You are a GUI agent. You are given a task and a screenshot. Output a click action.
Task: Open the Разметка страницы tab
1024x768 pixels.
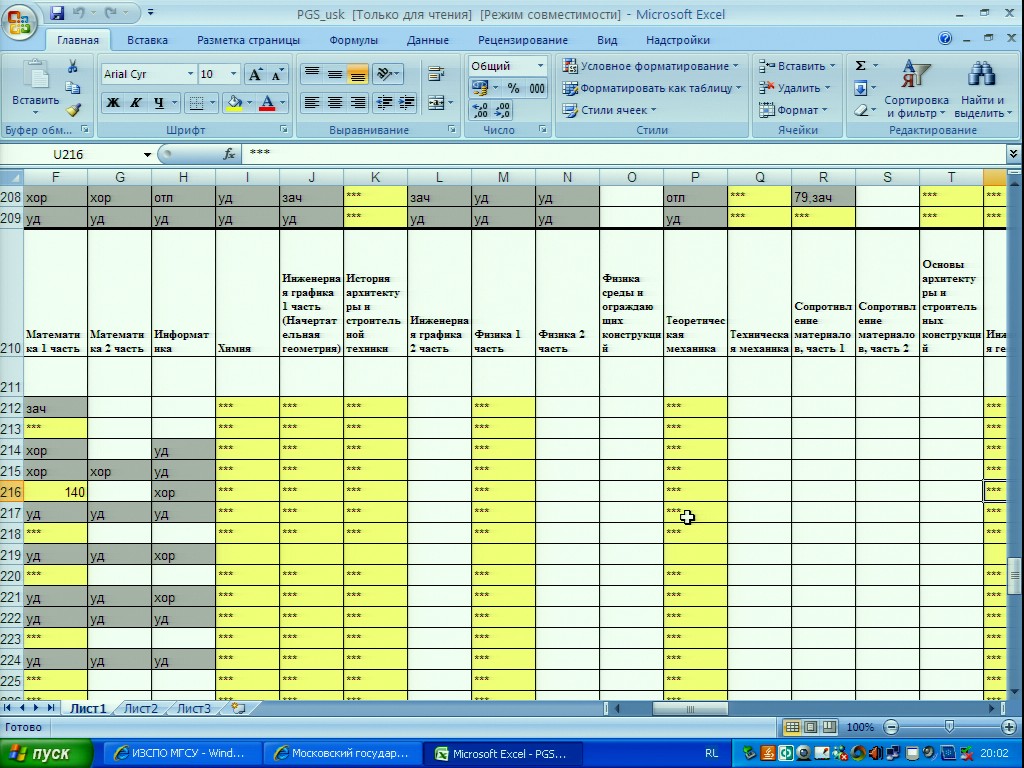pos(248,40)
